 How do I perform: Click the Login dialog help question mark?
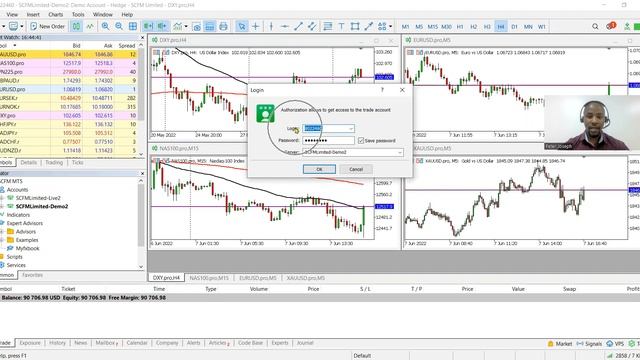point(382,90)
